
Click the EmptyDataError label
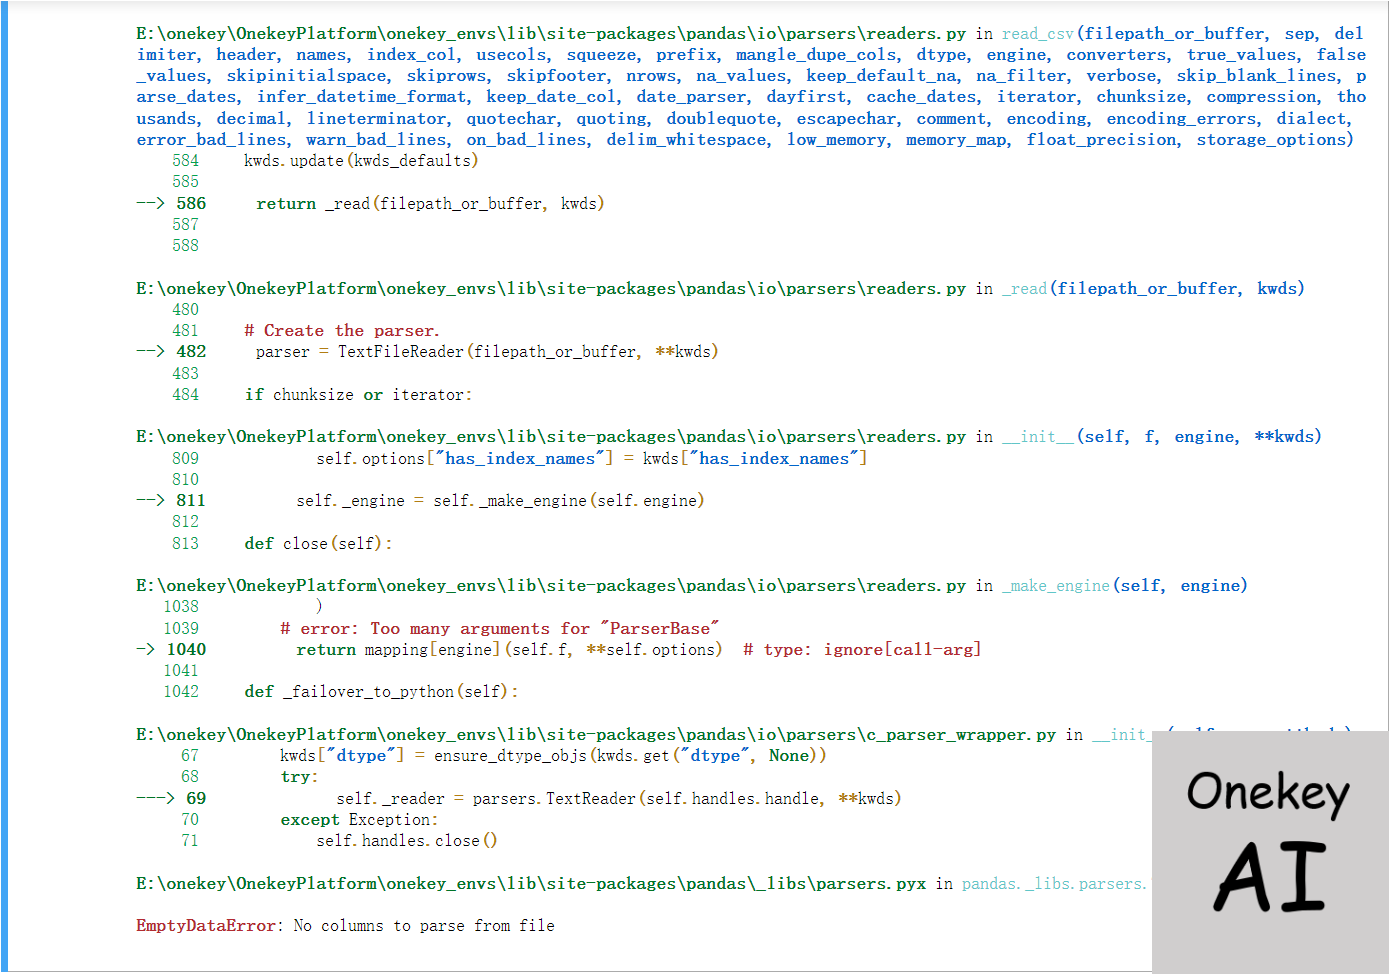click(x=206, y=926)
